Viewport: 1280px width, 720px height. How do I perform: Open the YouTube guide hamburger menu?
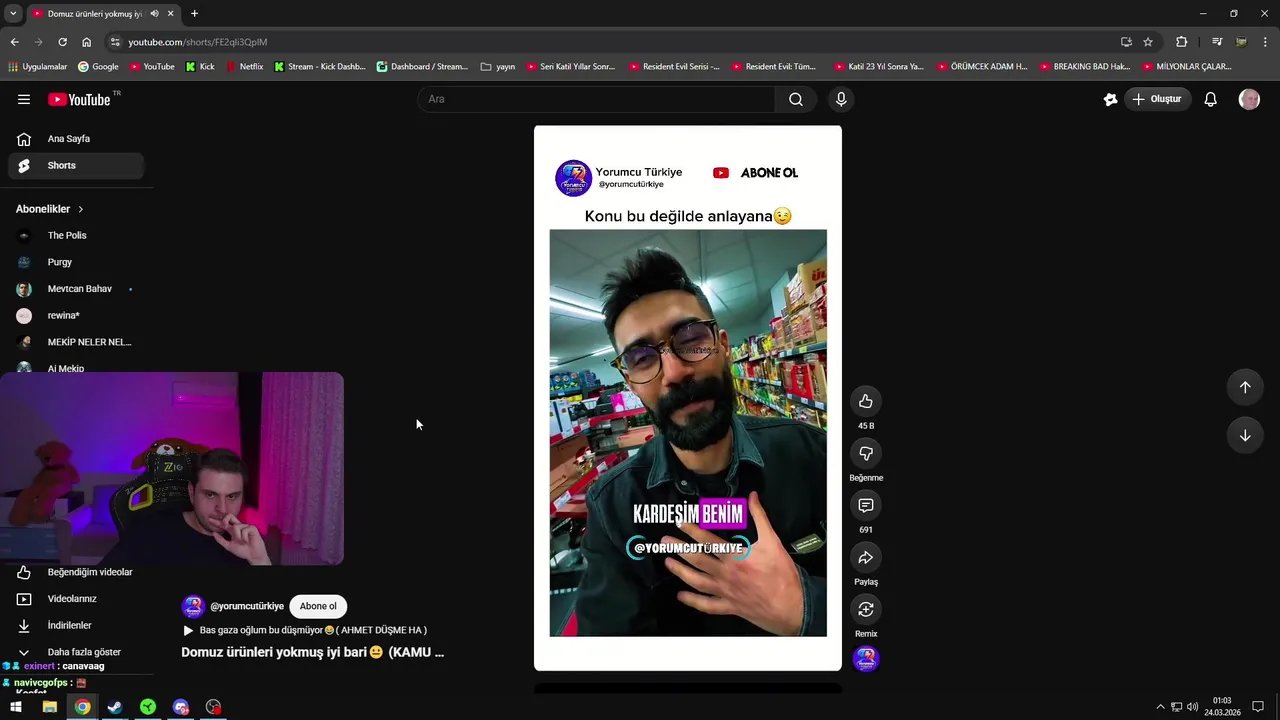[x=24, y=99]
